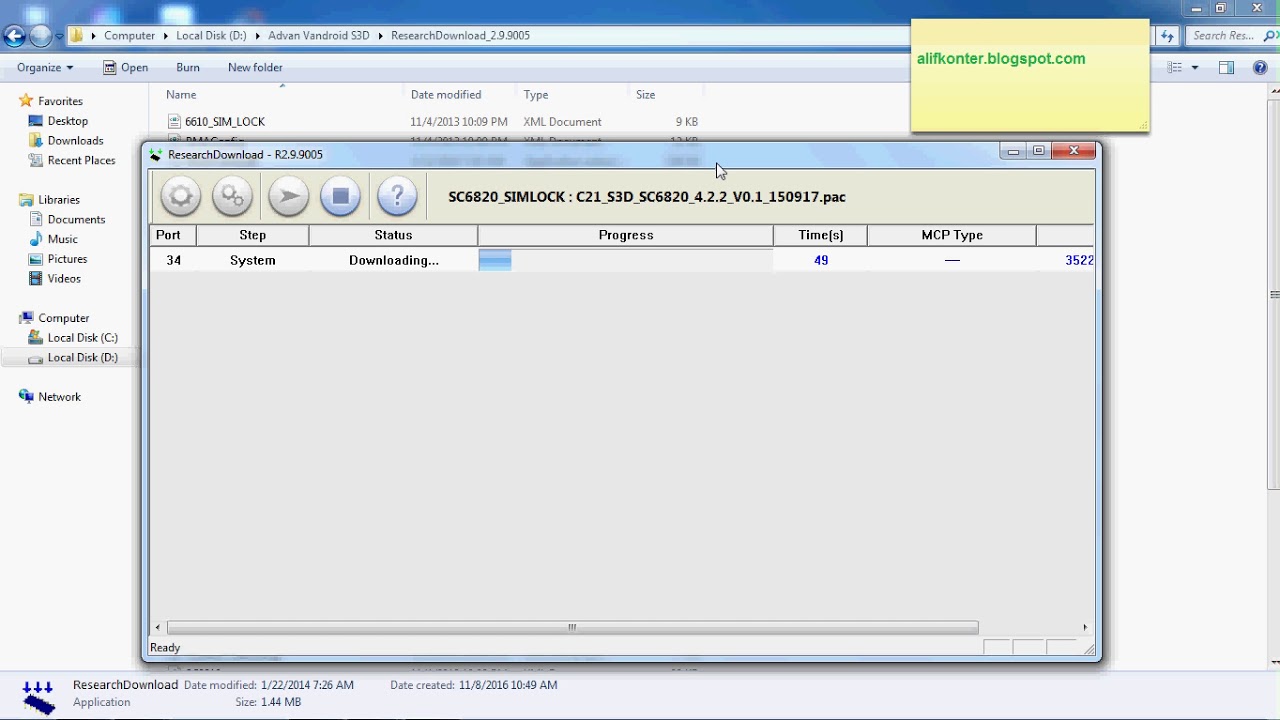The width and height of the screenshot is (1280, 720).
Task: Click the yellow sticky note alifkonter.blogspot.com
Action: 1030,75
